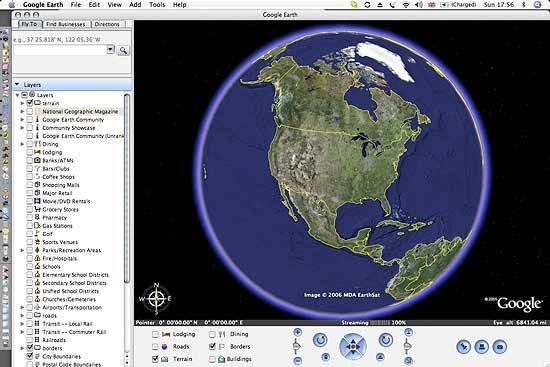The height and width of the screenshot is (367, 550).
Task: Expand the Parks/Recreation Areas node
Action: [x=22, y=250]
